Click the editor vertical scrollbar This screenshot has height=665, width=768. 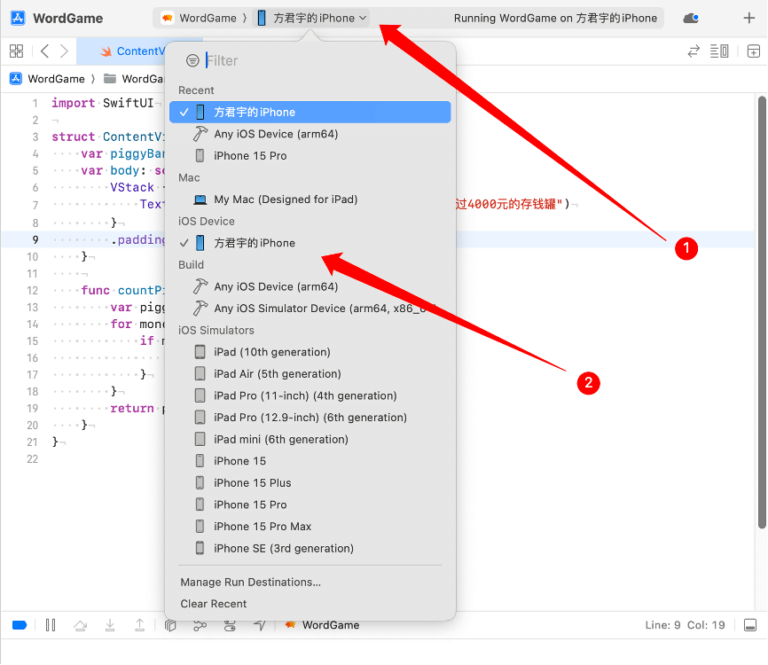click(762, 312)
